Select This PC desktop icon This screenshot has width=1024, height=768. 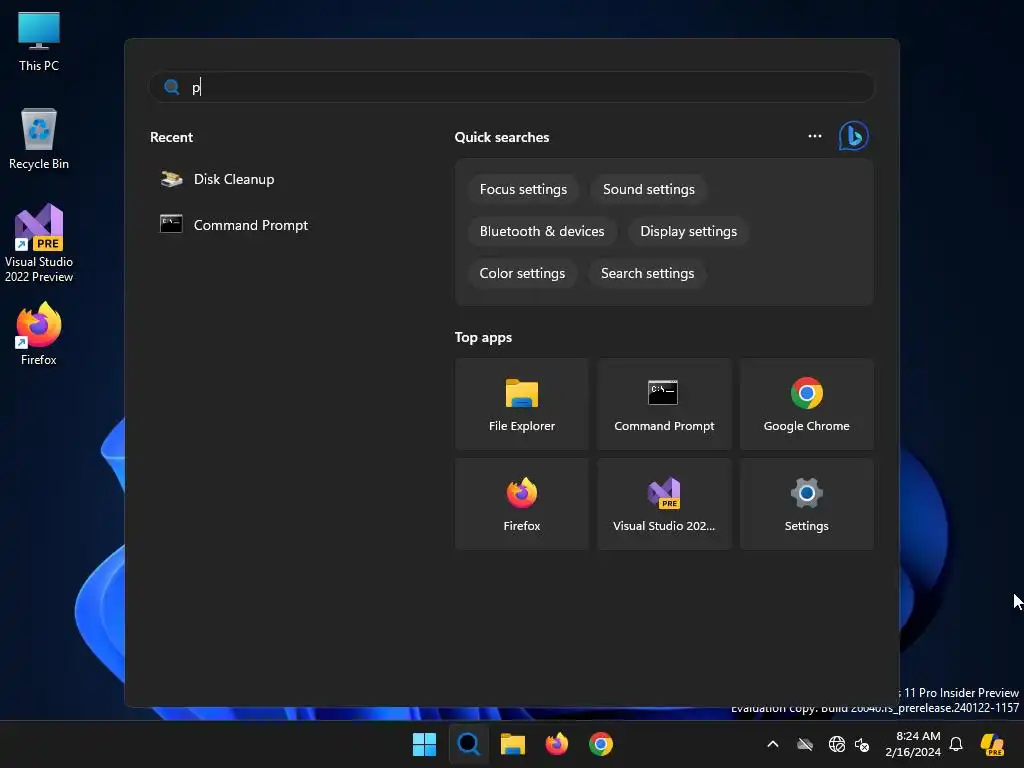point(39,40)
